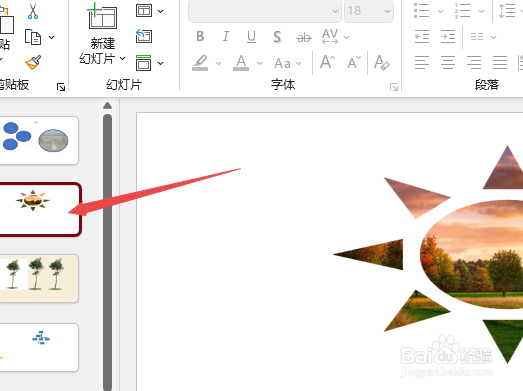This screenshot has width=523, height=391.
Task: Toggle Bold formatting
Action: coord(200,36)
